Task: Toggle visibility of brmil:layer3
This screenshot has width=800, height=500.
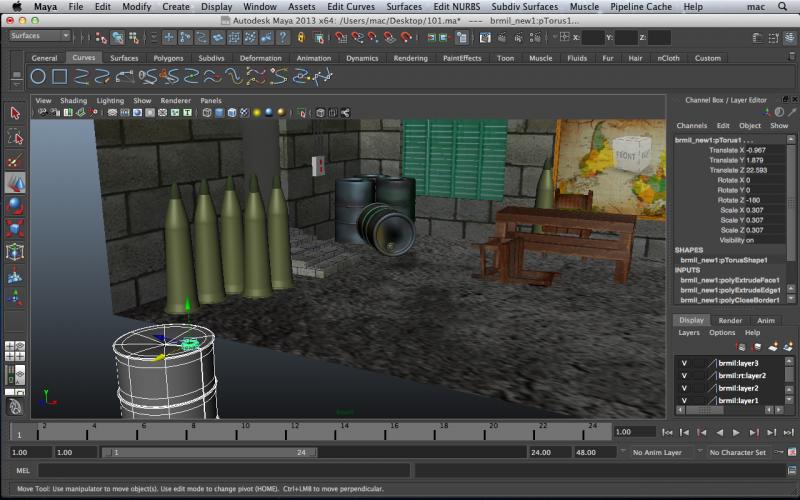Action: 684,363
